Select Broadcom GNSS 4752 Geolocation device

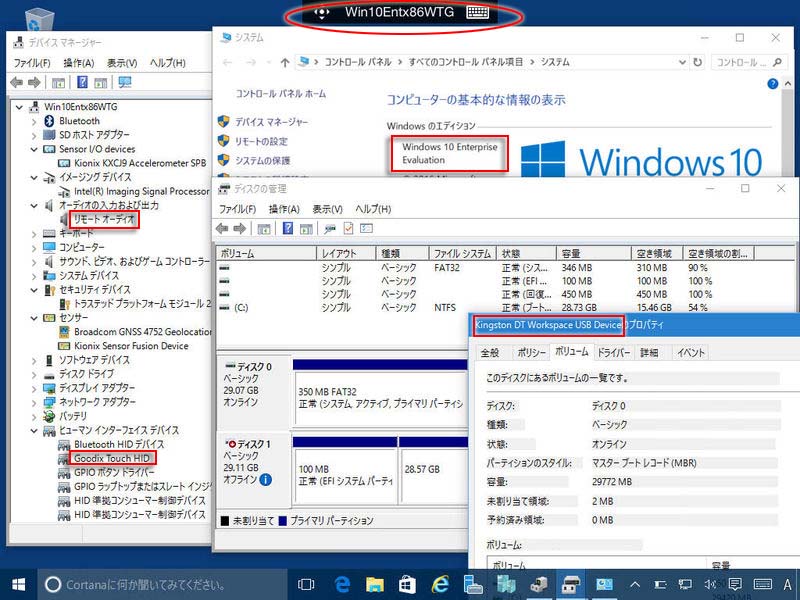coord(143,332)
